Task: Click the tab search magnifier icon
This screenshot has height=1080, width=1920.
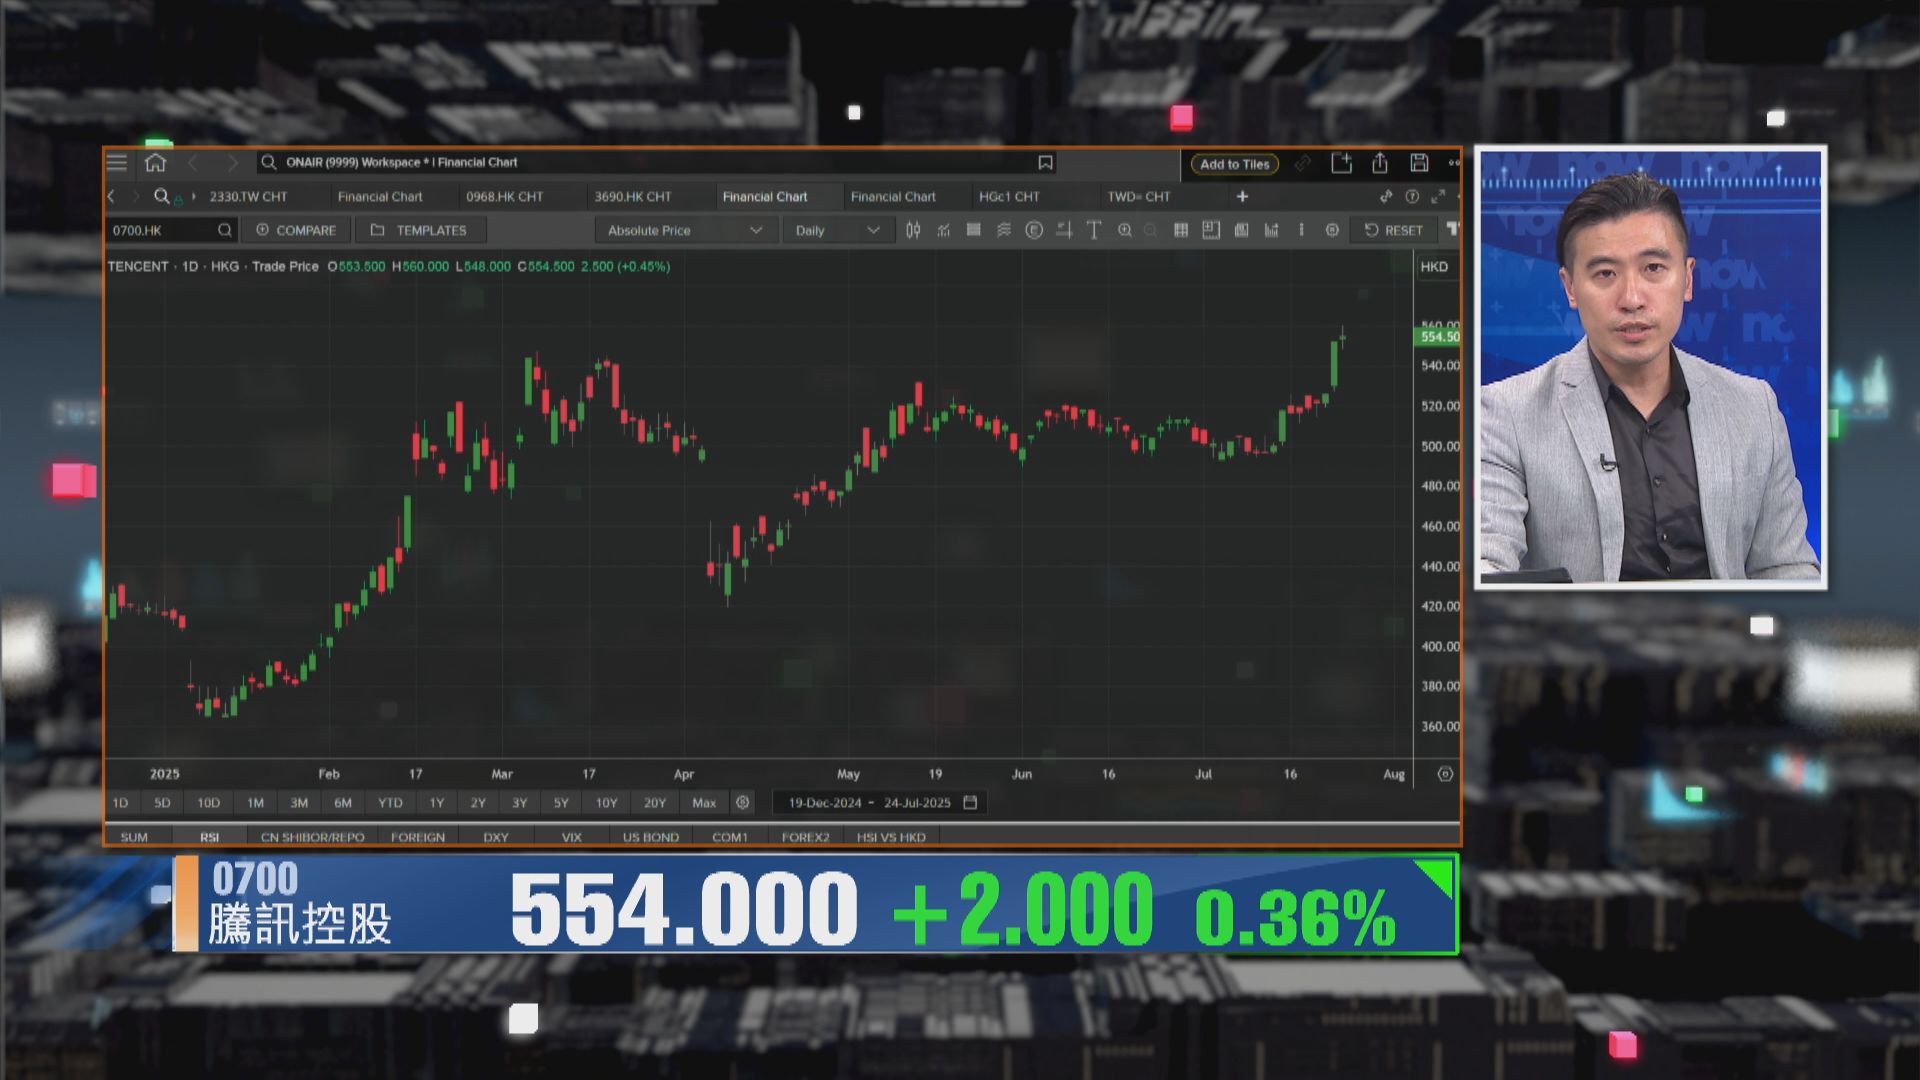Action: [161, 196]
